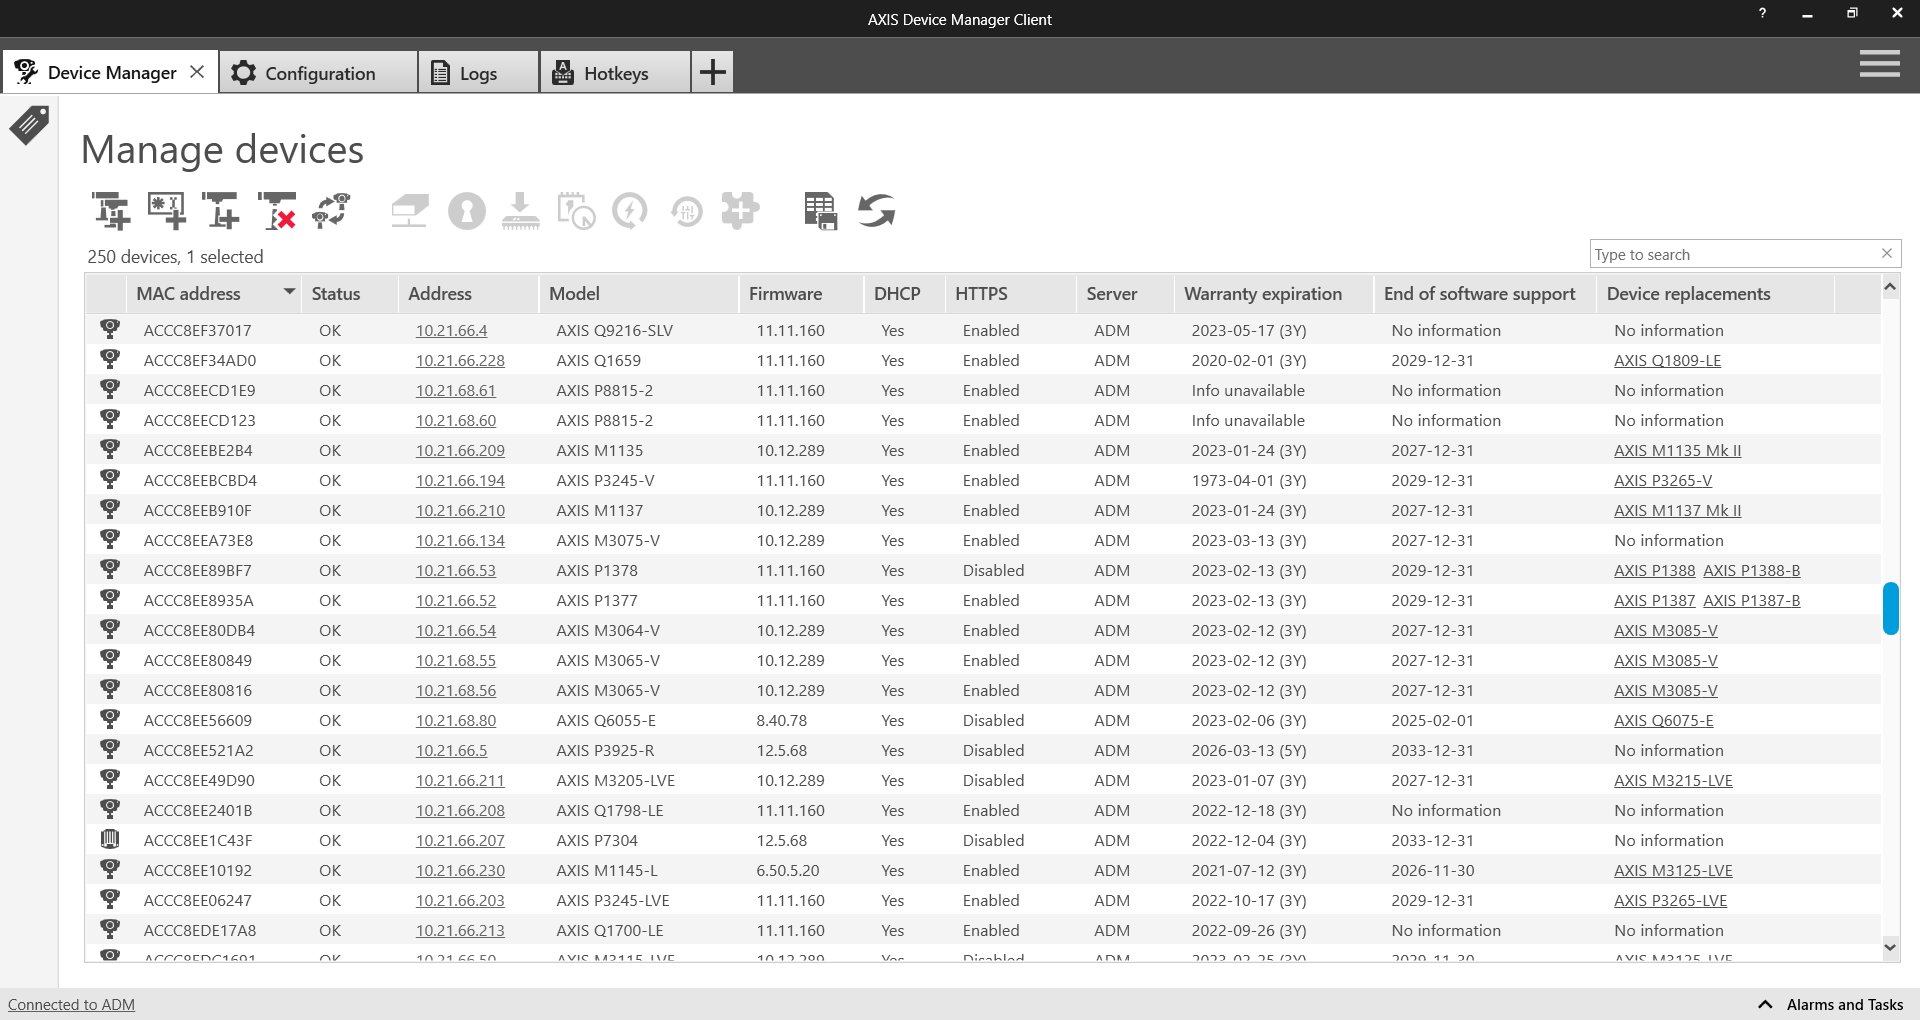
Task: Click the upgrade firmware download icon
Action: click(520, 211)
